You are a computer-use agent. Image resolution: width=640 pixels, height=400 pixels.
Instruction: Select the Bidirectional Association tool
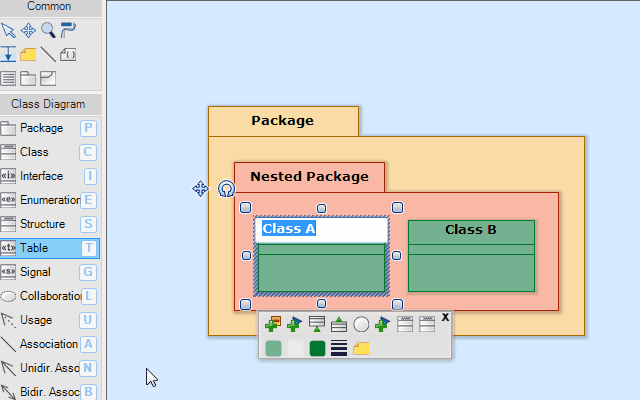tap(49, 392)
